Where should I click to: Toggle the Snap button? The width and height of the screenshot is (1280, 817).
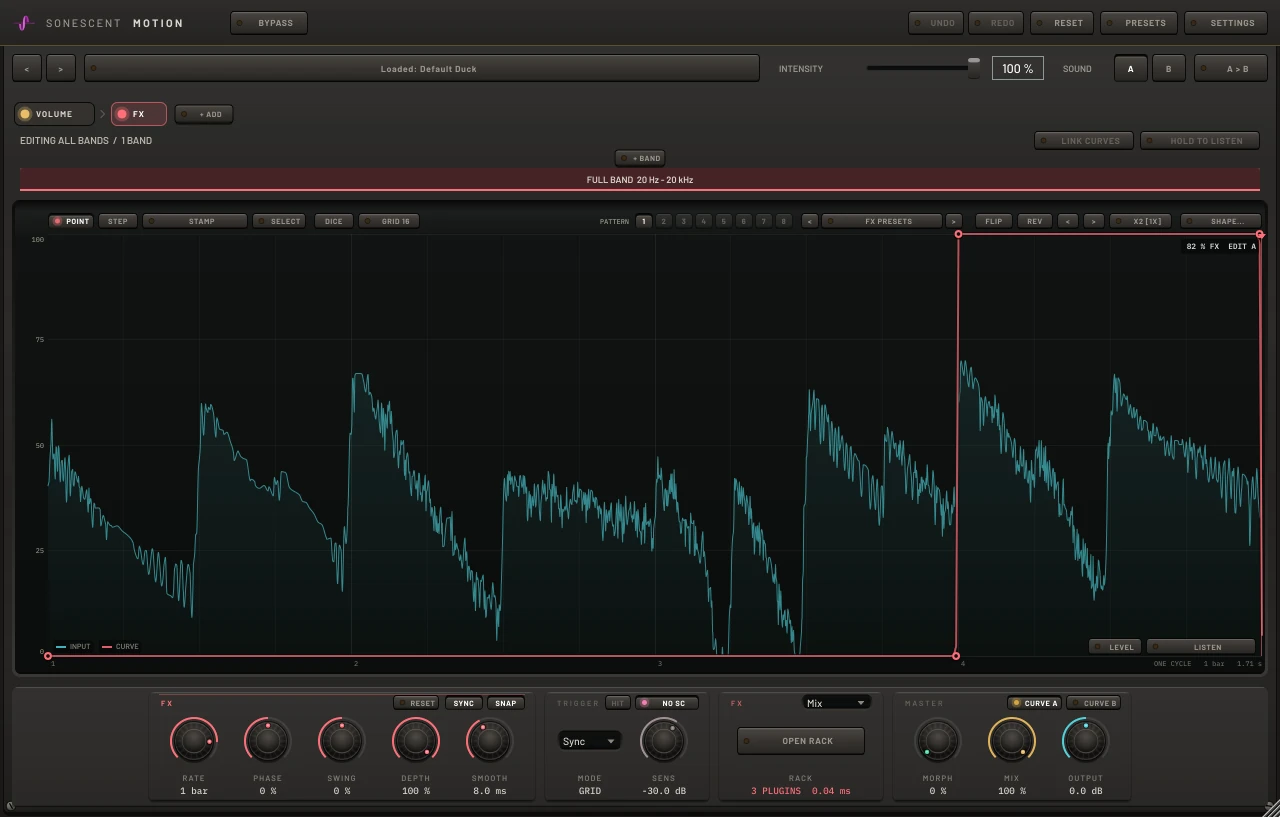click(x=506, y=703)
